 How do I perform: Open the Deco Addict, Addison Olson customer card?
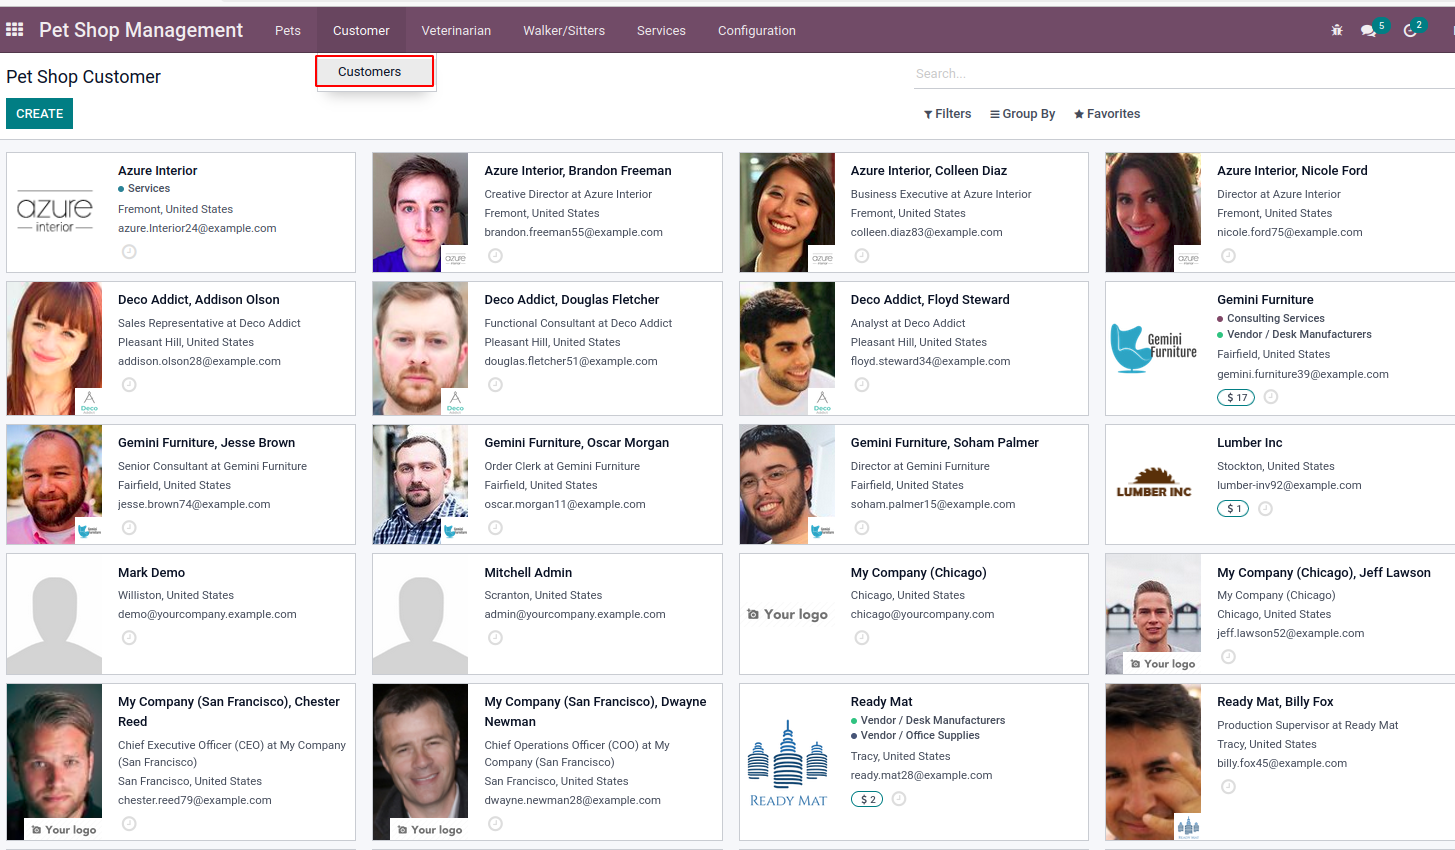199,300
